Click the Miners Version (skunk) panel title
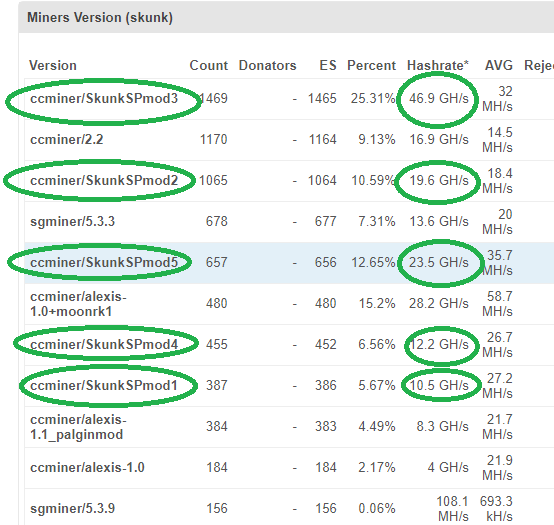554x525 pixels. [x=100, y=17]
